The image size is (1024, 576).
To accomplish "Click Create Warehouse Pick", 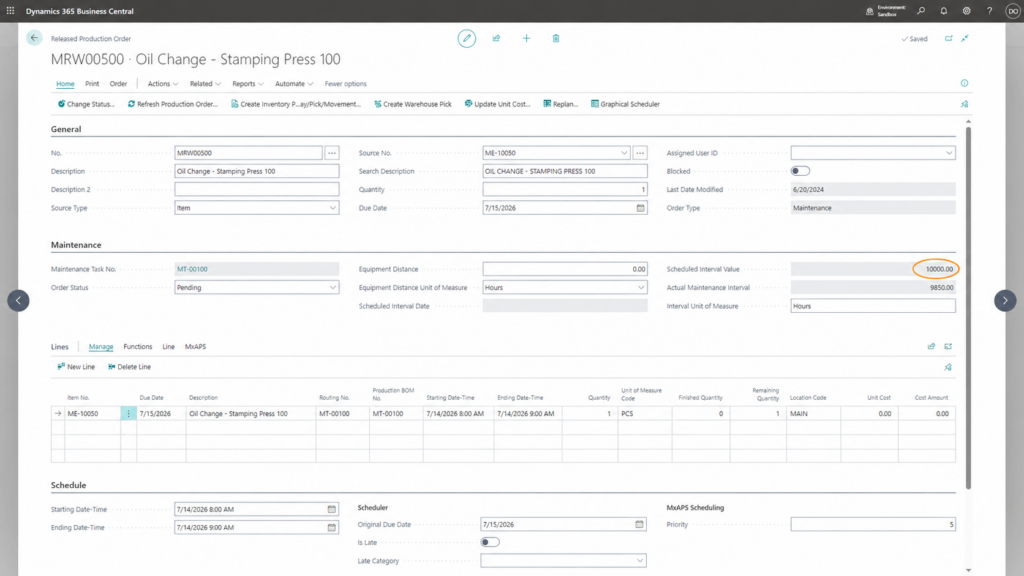I will click(412, 104).
